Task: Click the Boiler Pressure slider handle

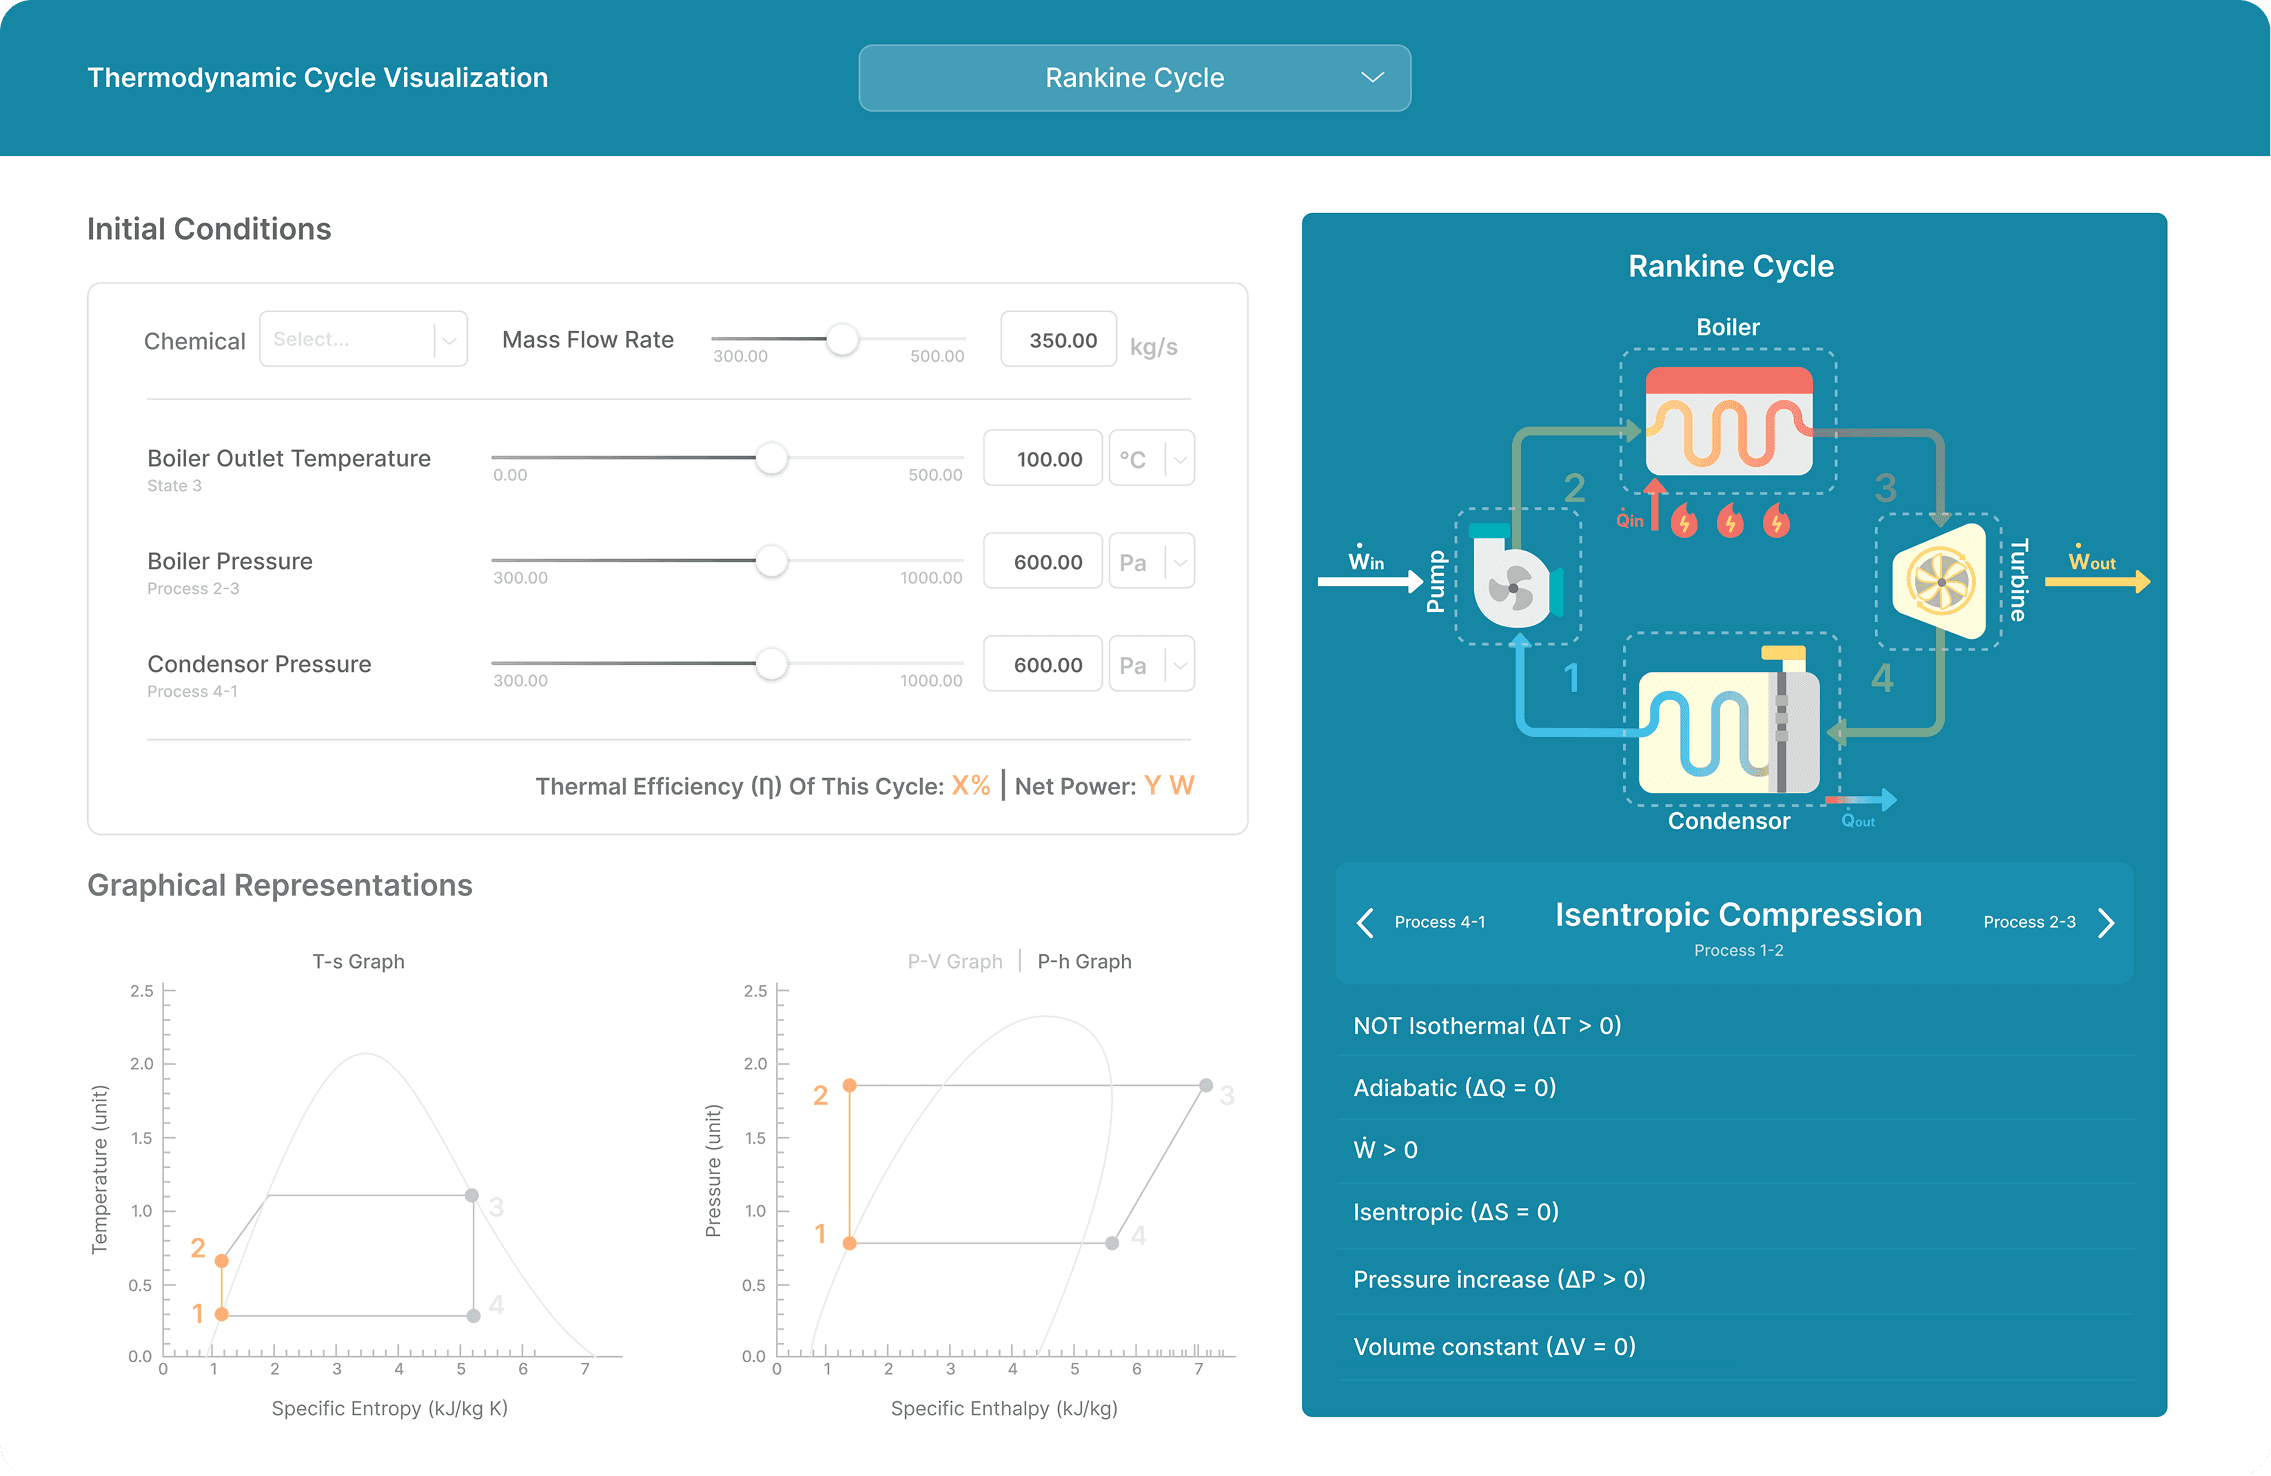Action: pos(771,561)
